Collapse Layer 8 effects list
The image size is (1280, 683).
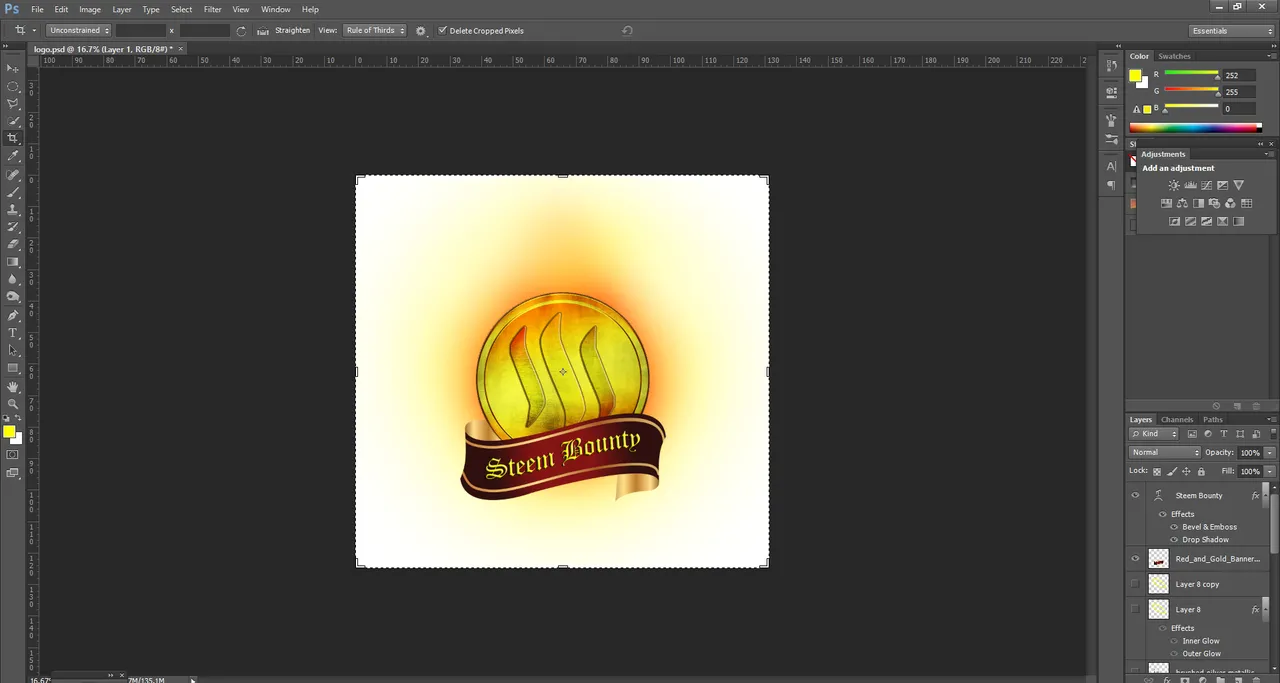tap(1267, 609)
